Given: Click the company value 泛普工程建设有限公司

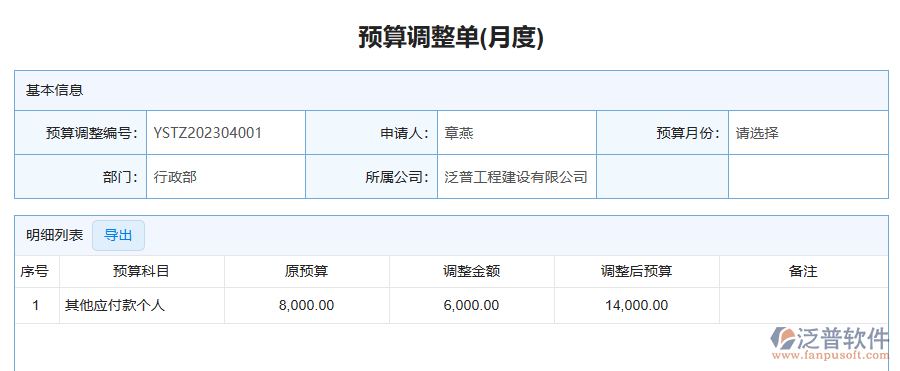Looking at the screenshot, I should [516, 177].
